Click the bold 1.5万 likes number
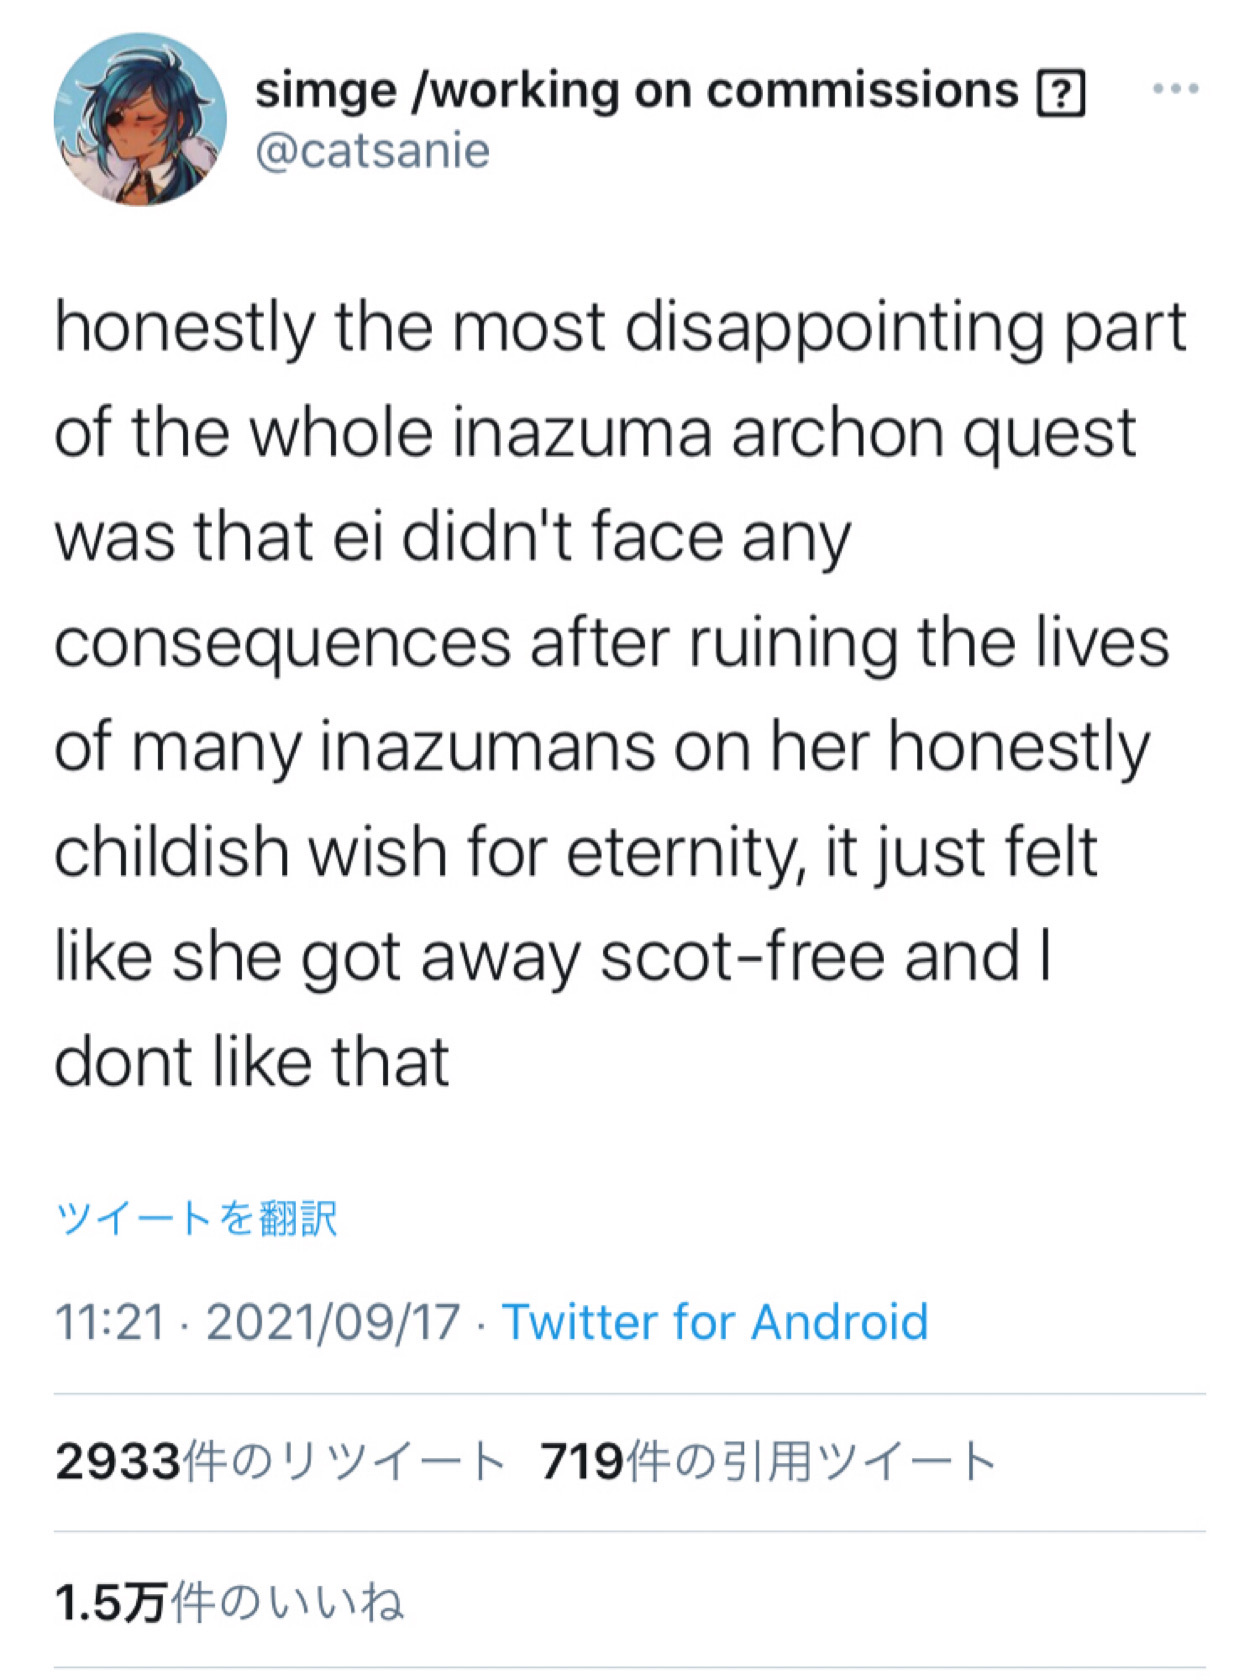 (110, 1602)
